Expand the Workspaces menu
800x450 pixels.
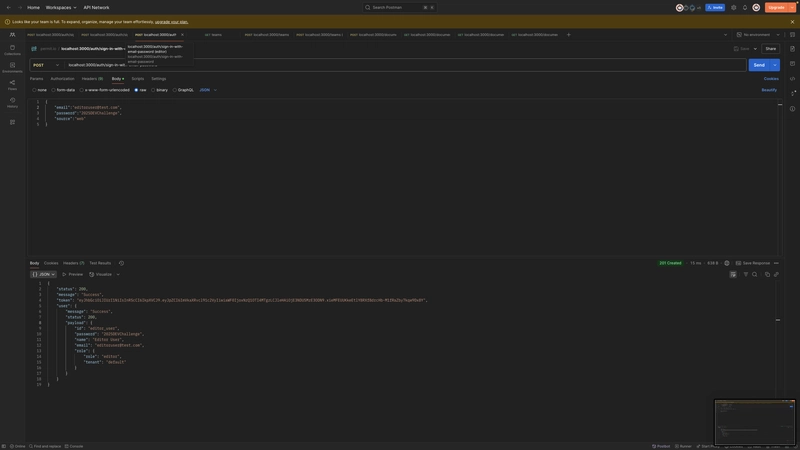(61, 7)
